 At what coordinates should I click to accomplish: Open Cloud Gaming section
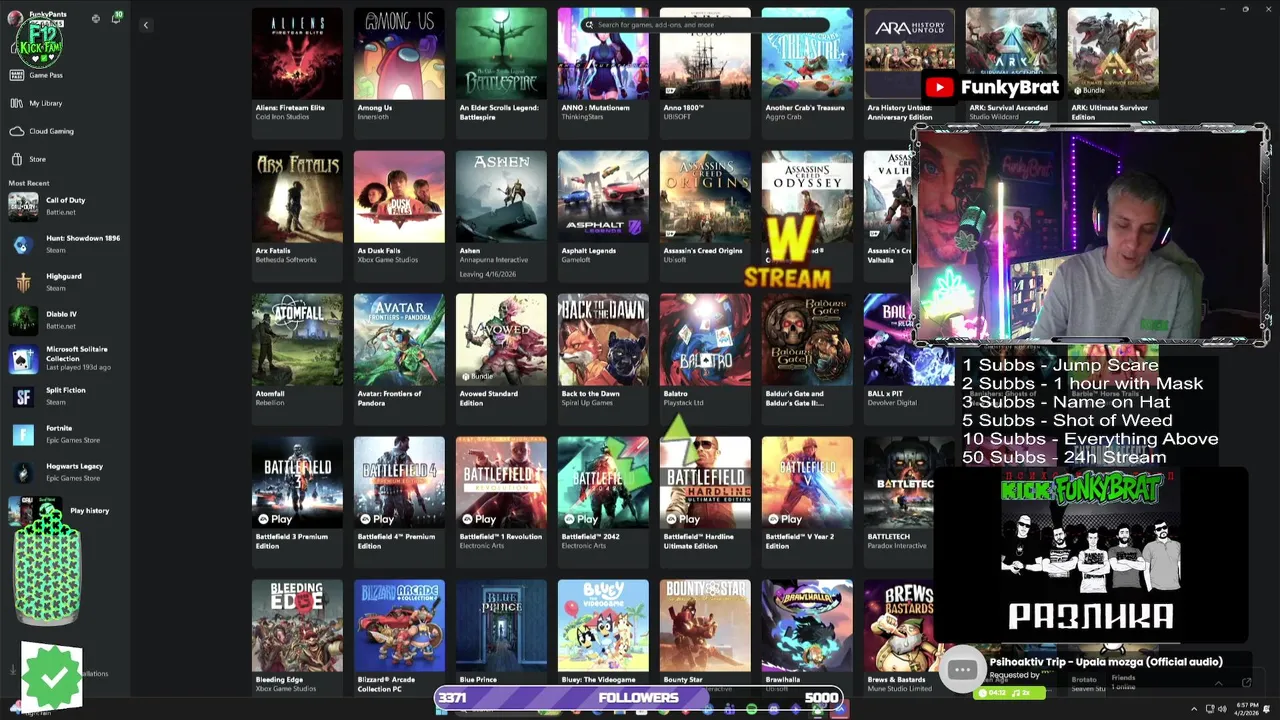click(x=45, y=131)
